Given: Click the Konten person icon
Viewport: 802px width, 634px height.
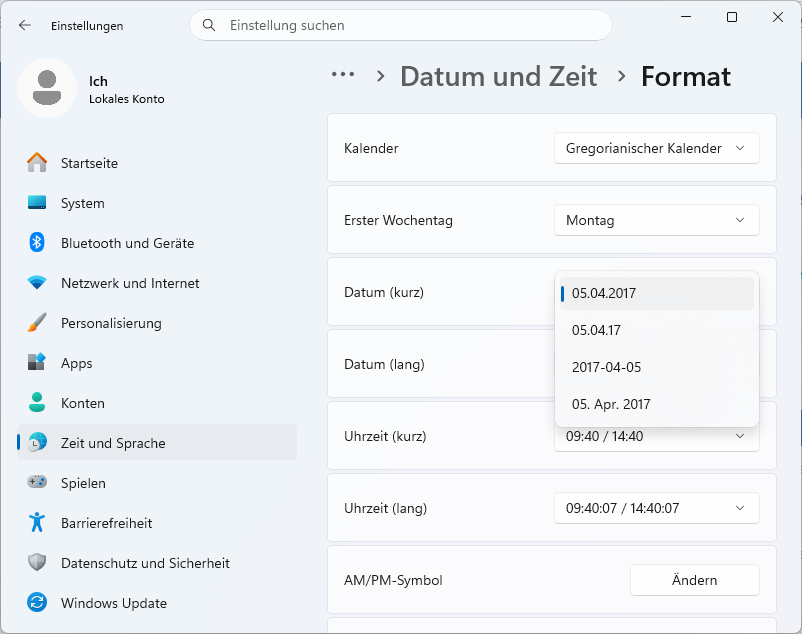Looking at the screenshot, I should tap(37, 403).
